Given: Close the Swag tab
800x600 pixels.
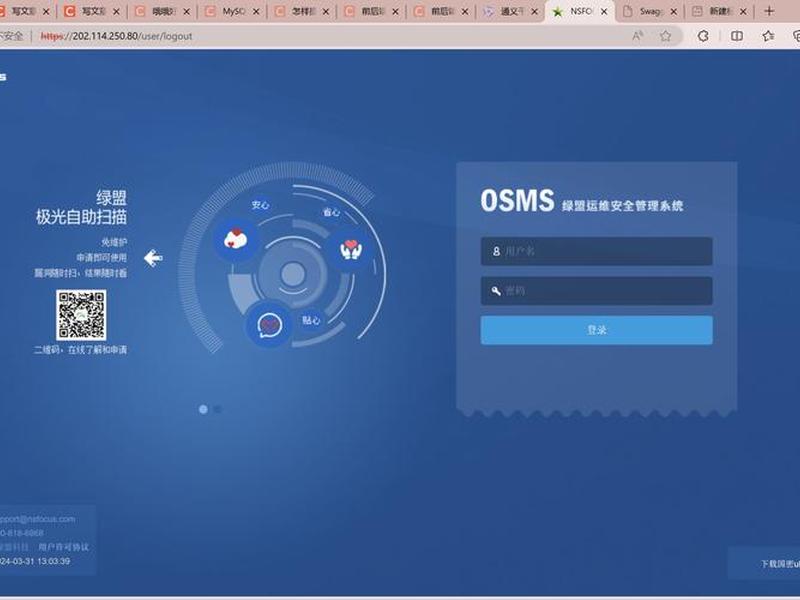Looking at the screenshot, I should pyautogui.click(x=673, y=11).
